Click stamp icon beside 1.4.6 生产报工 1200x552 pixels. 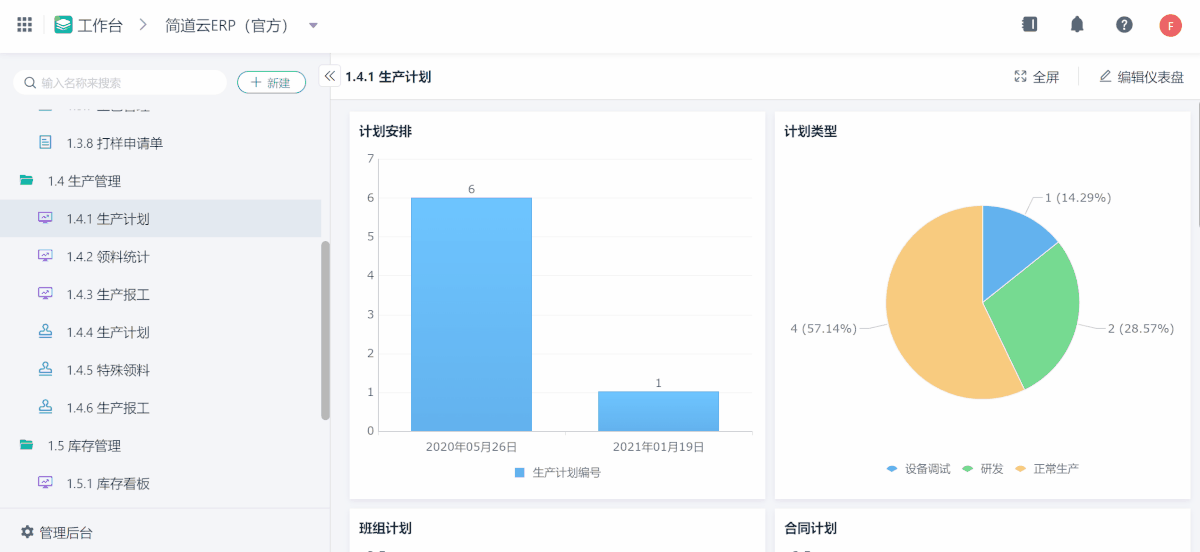point(45,408)
